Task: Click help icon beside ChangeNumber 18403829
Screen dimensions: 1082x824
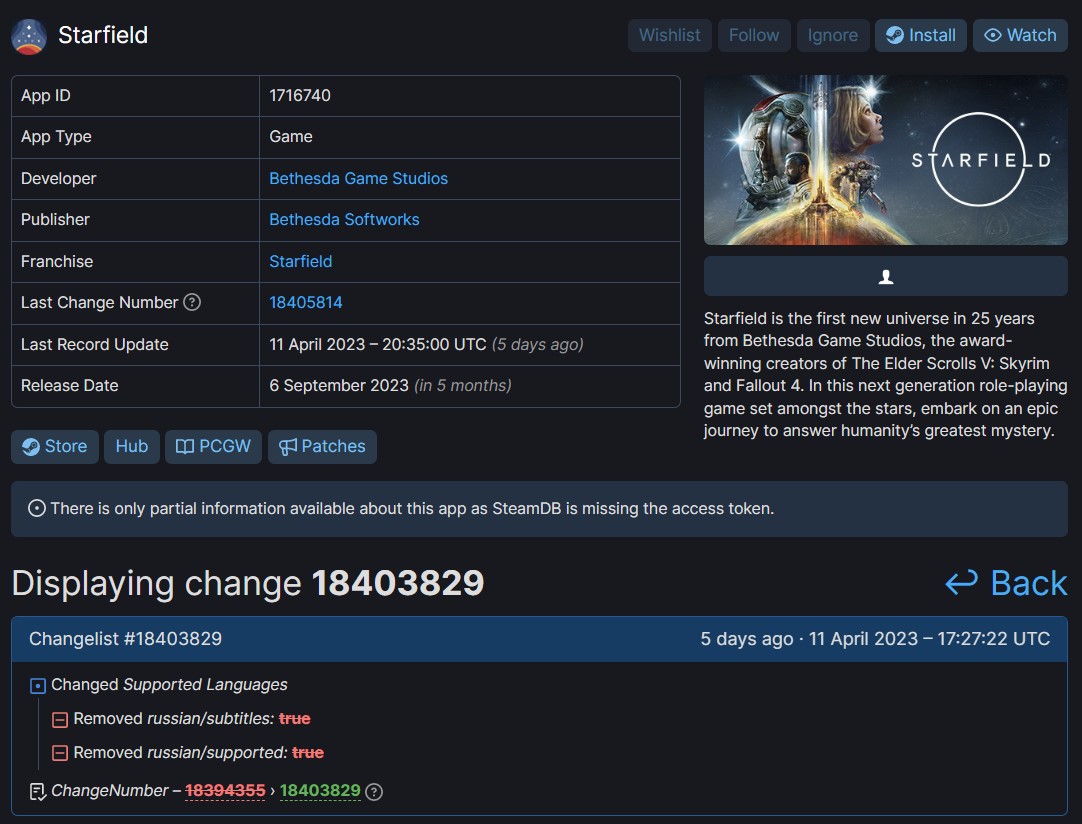Action: [374, 791]
